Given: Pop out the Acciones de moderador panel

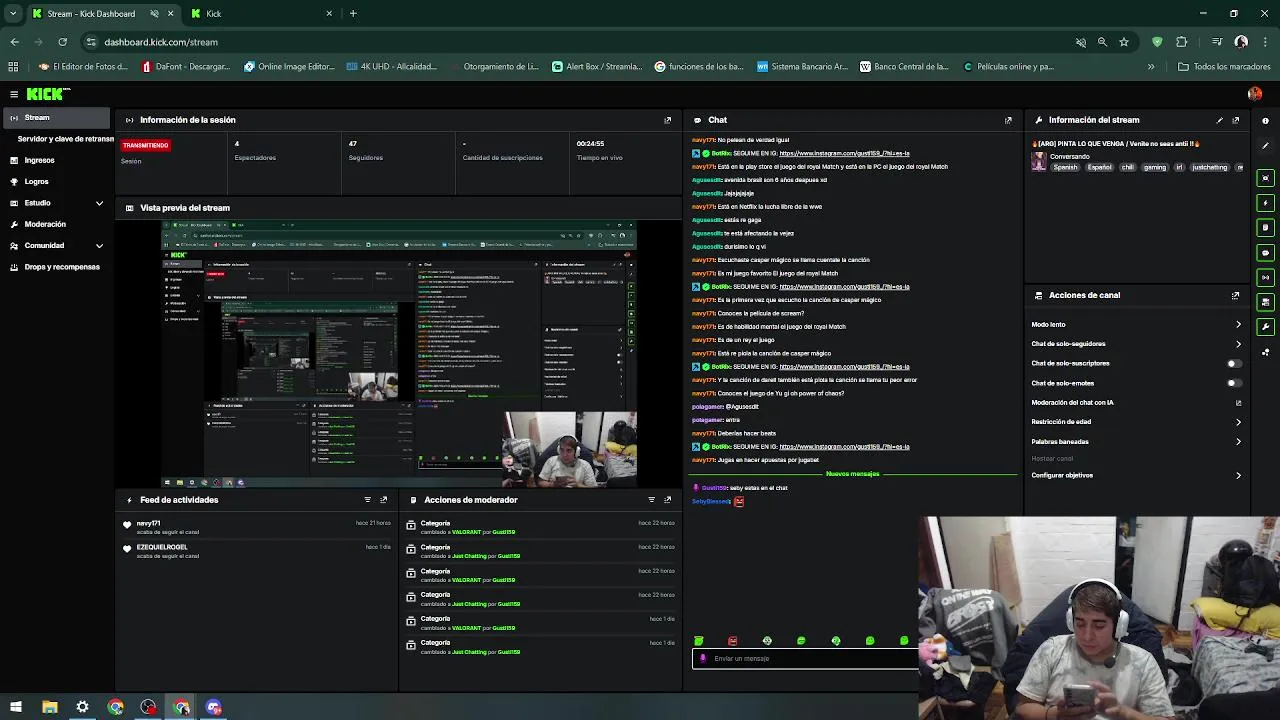Looking at the screenshot, I should coord(668,500).
